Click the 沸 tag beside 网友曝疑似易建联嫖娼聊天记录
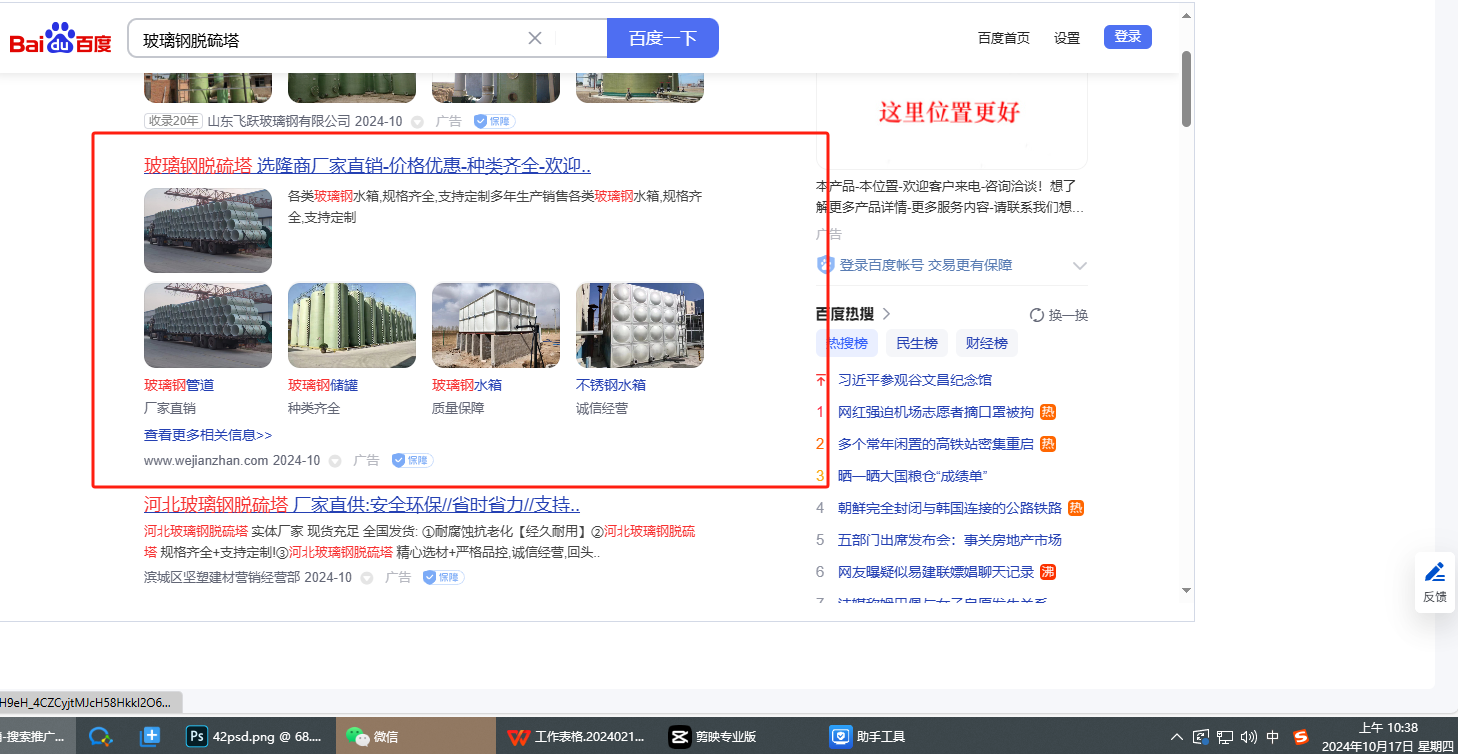The image size is (1458, 754). pos(1048,572)
